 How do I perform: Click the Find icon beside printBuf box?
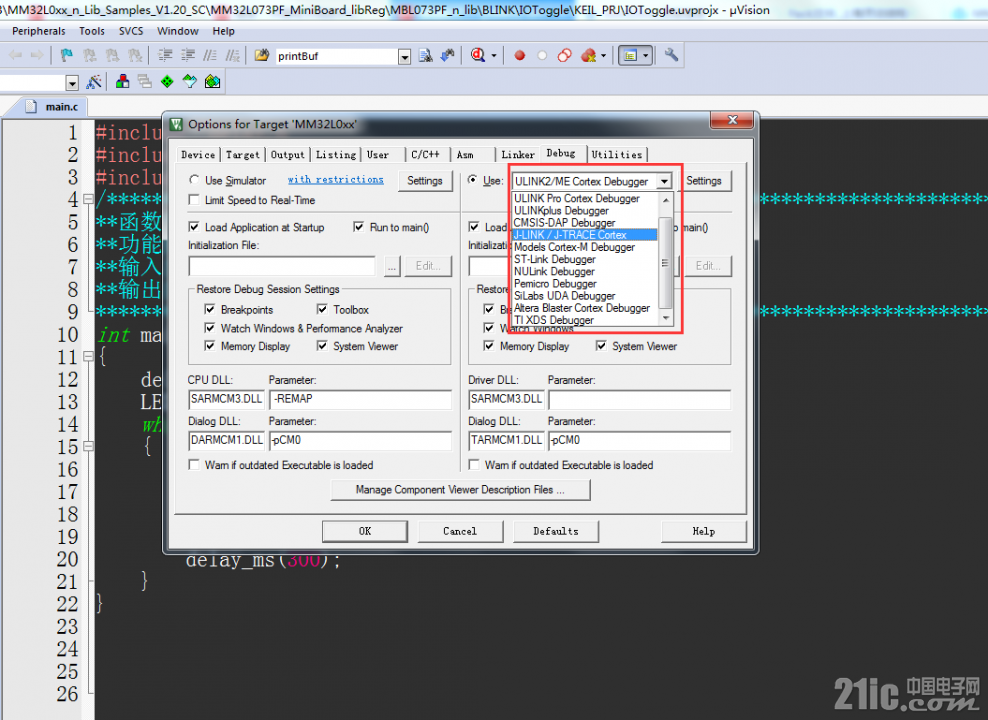(x=426, y=55)
